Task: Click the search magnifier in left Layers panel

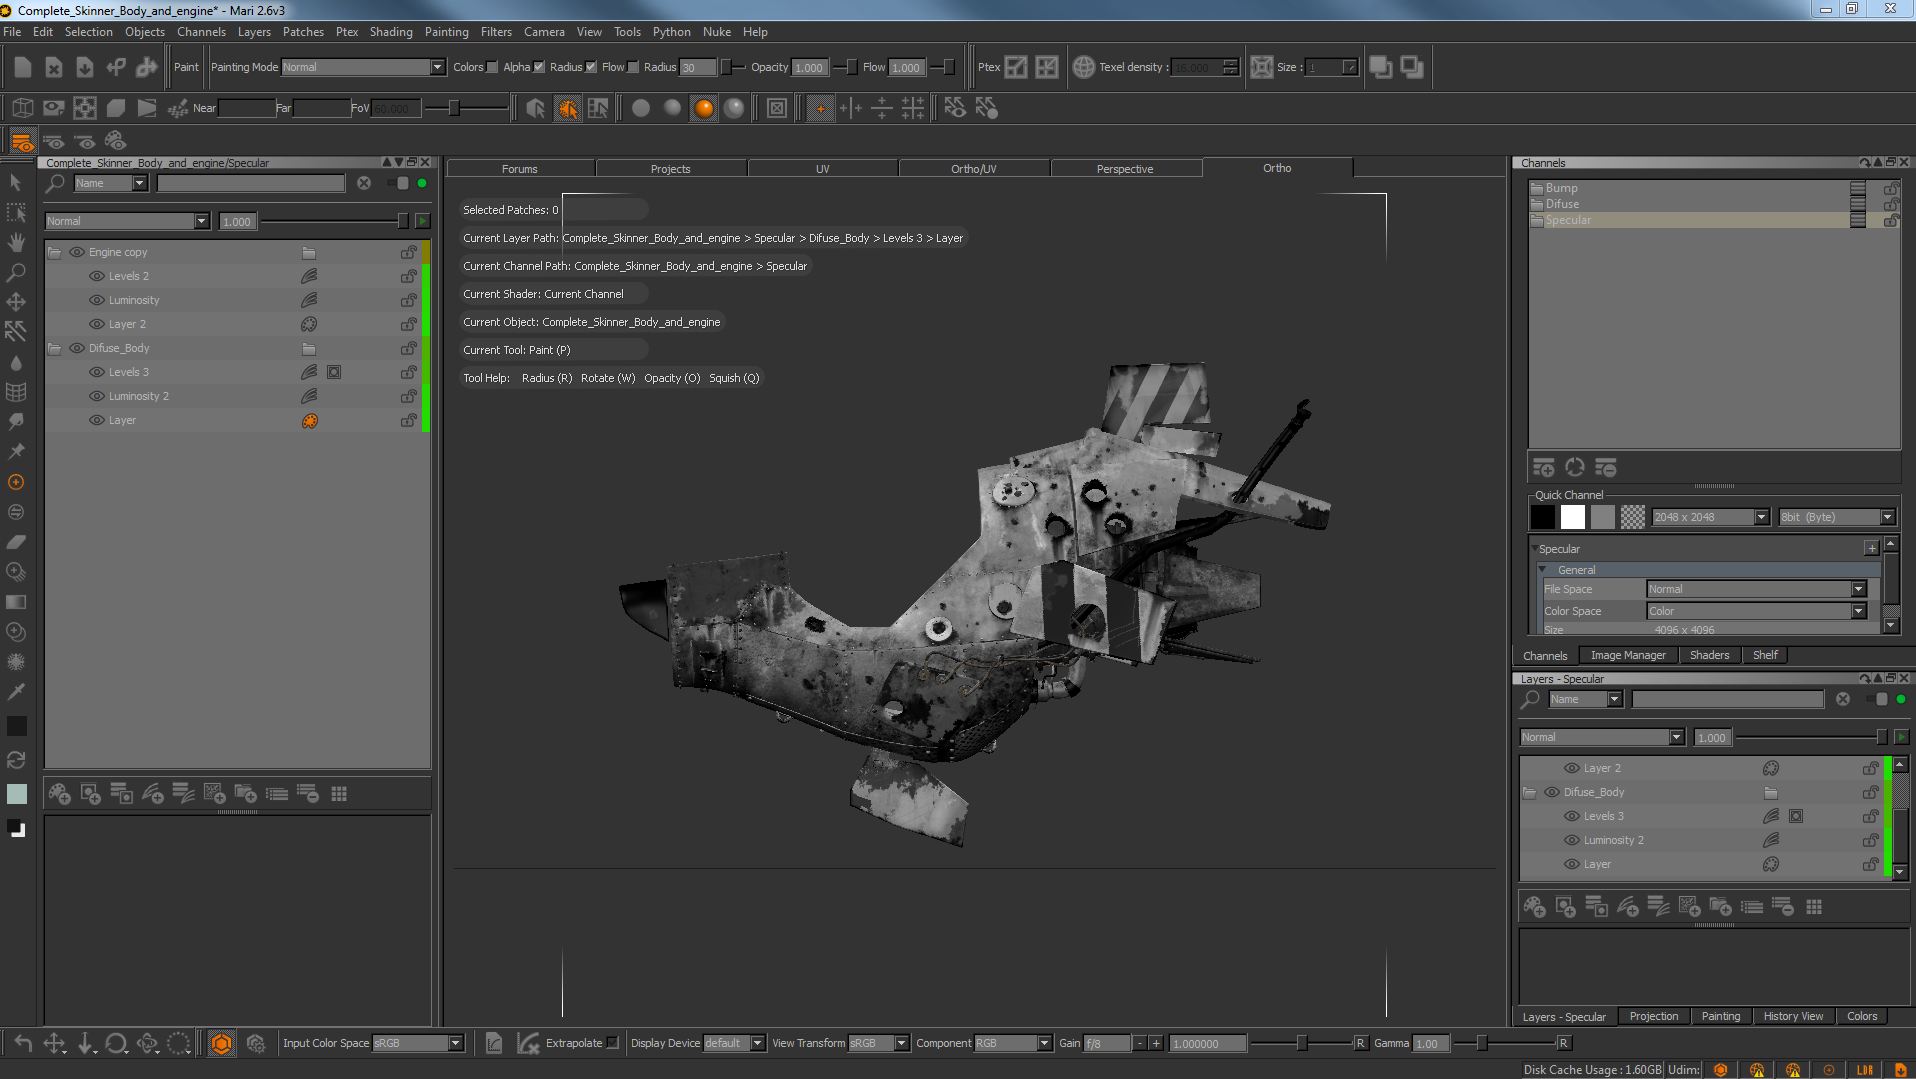Action: 56,183
